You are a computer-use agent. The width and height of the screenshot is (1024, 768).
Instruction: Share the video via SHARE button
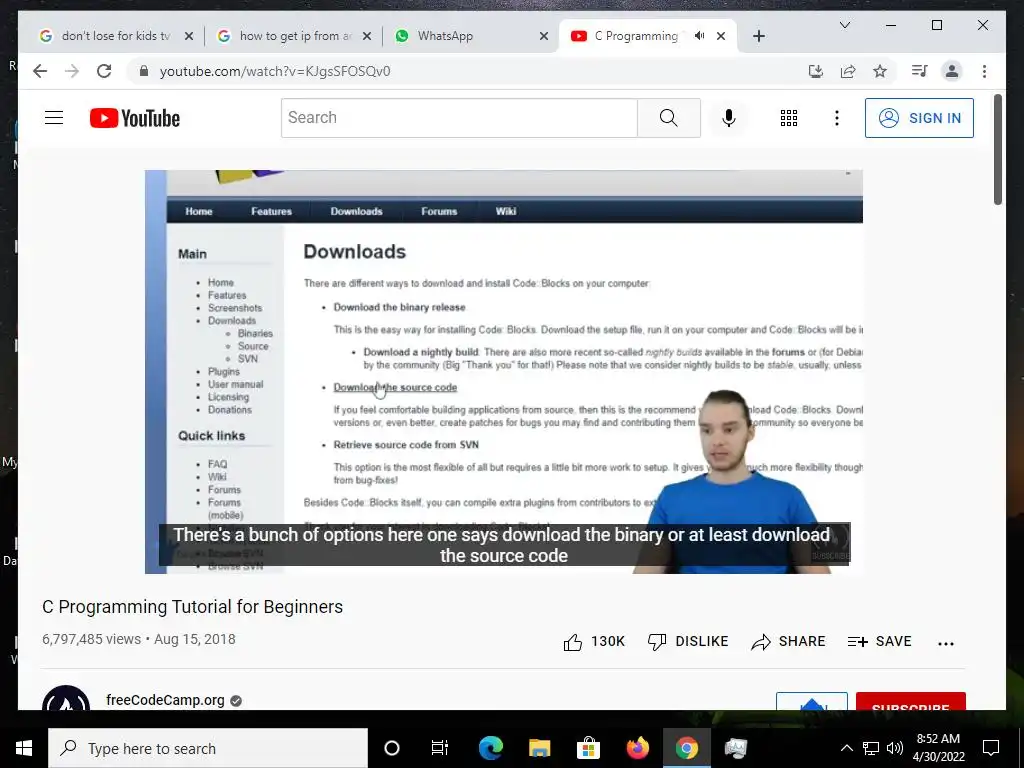[x=788, y=641]
